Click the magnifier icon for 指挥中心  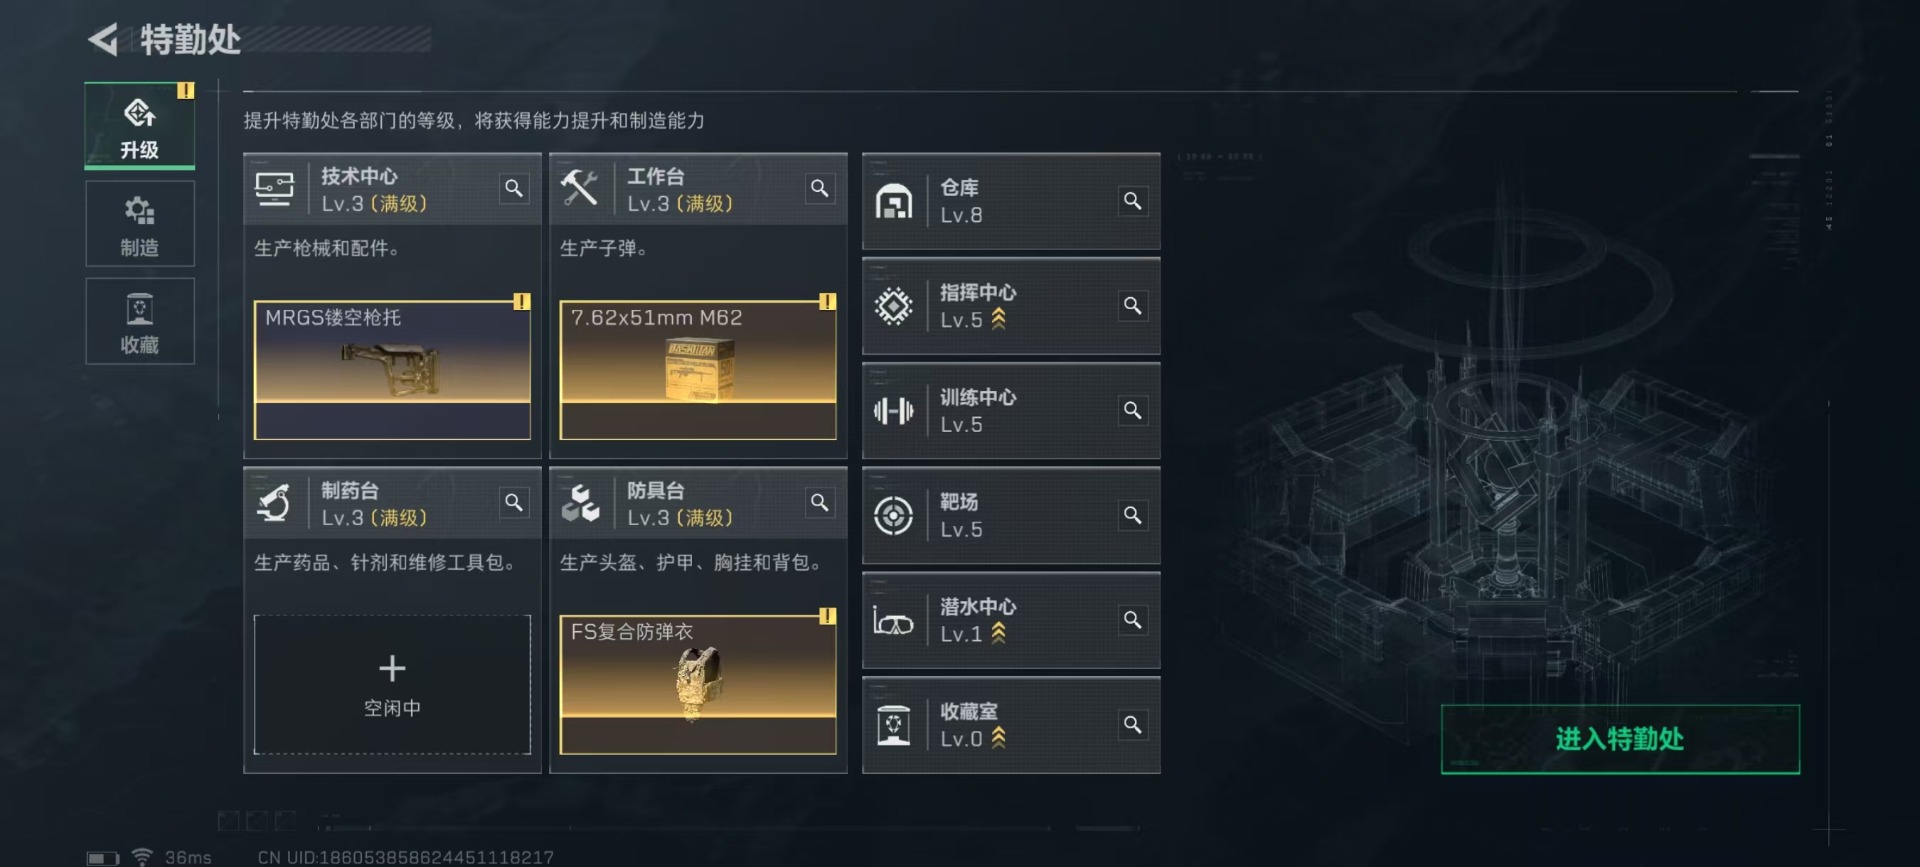click(x=1132, y=306)
